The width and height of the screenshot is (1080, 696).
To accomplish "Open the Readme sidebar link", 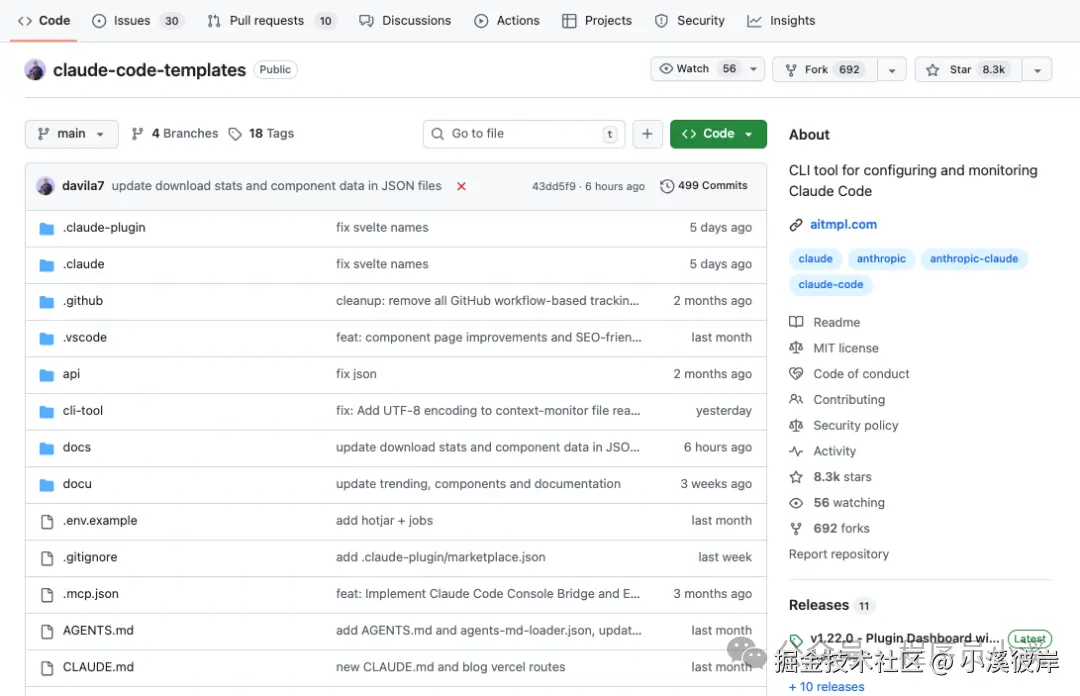I will tap(825, 322).
